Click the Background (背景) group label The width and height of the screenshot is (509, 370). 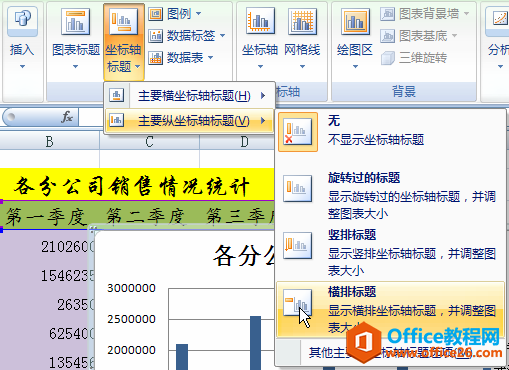pos(404,91)
